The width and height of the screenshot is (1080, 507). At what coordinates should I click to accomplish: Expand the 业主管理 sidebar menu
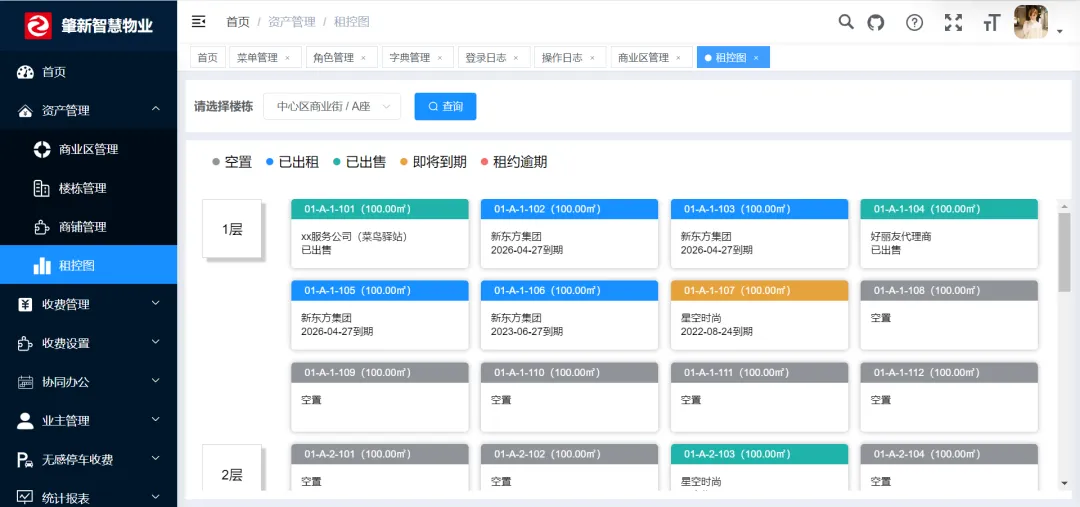(88, 421)
